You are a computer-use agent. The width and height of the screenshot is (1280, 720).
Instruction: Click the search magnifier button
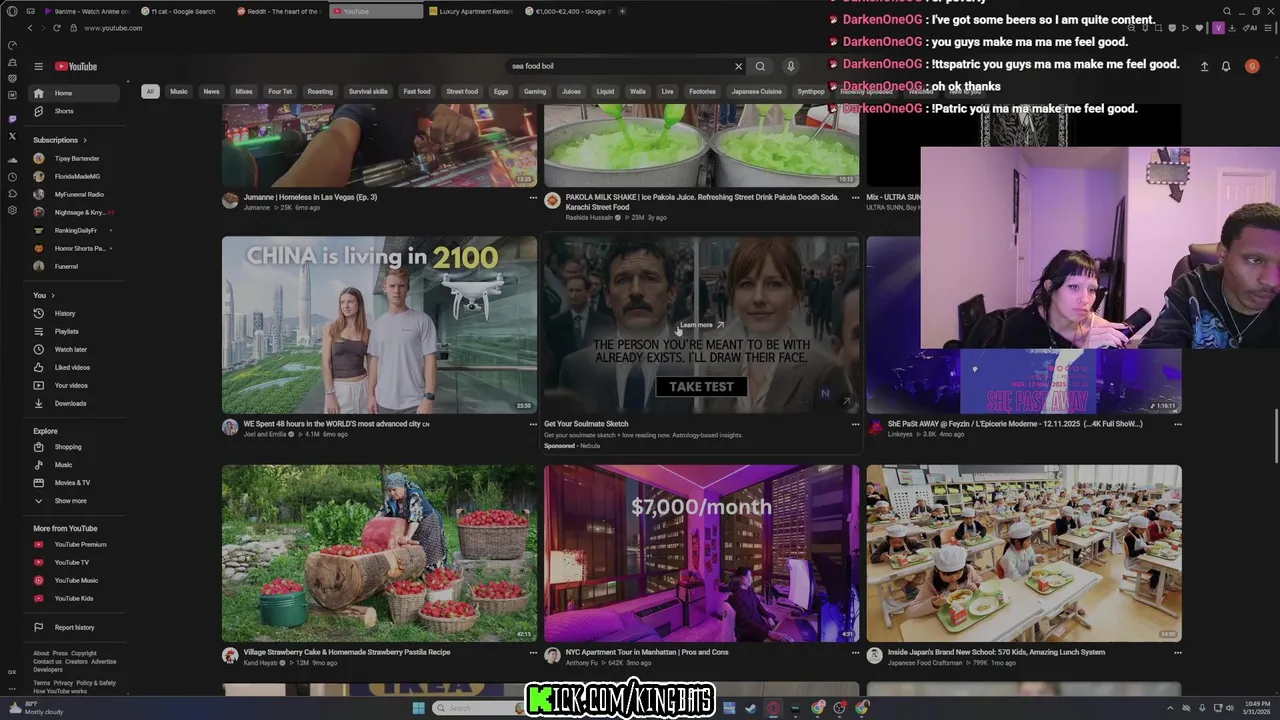tap(760, 66)
